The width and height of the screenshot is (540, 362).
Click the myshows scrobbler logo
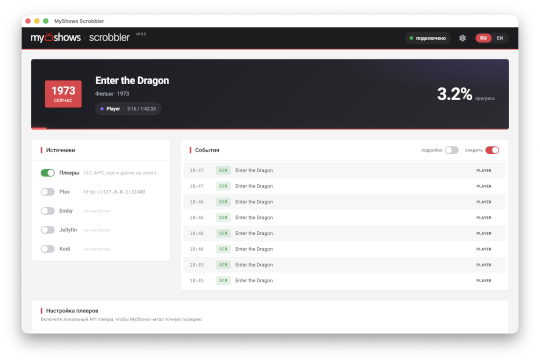tap(80, 37)
